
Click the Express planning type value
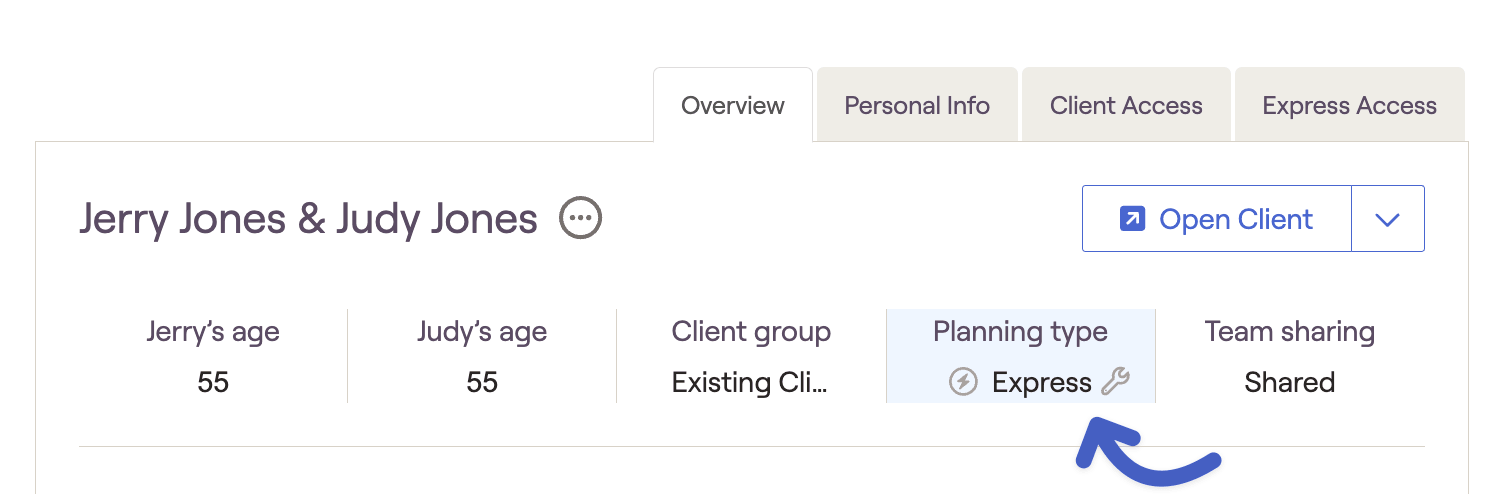click(1042, 382)
